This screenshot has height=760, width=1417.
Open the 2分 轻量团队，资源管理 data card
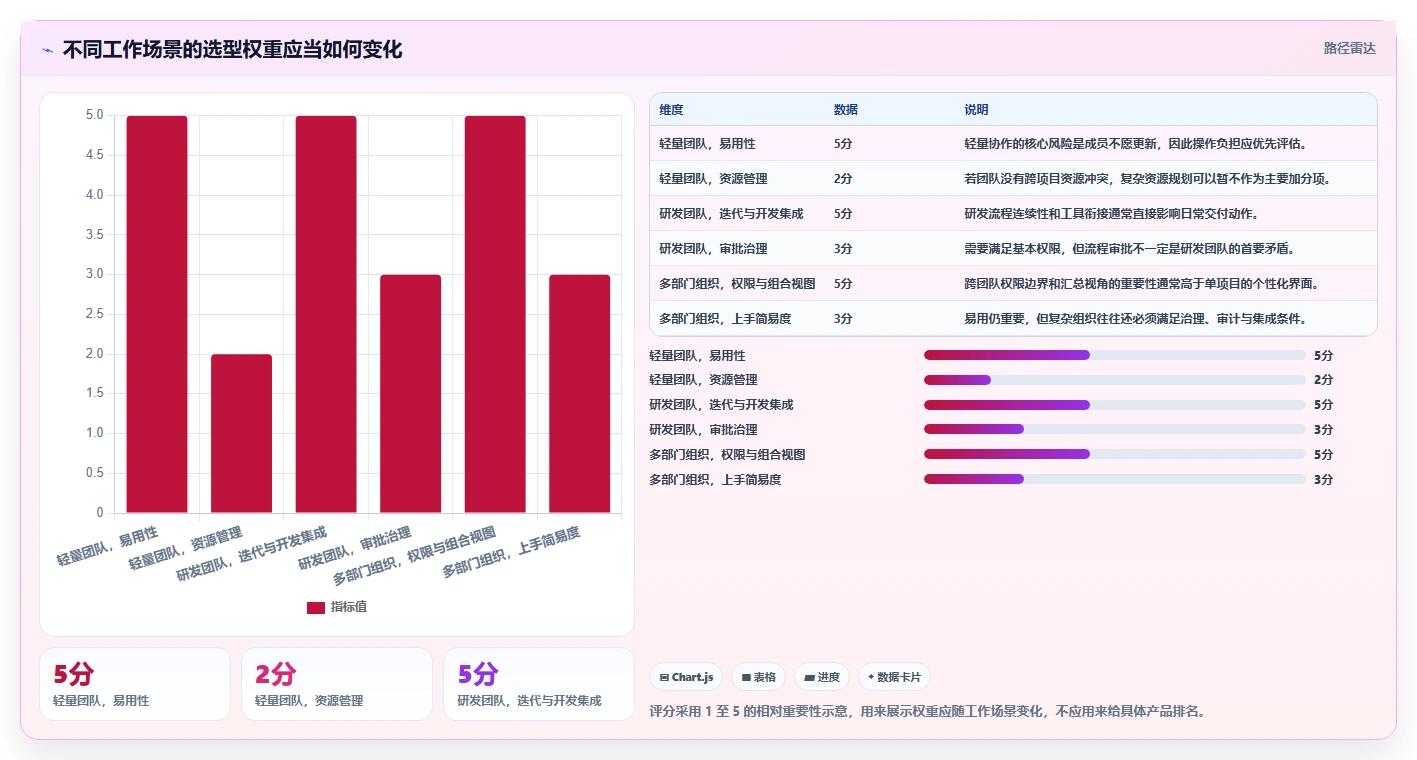[x=337, y=684]
